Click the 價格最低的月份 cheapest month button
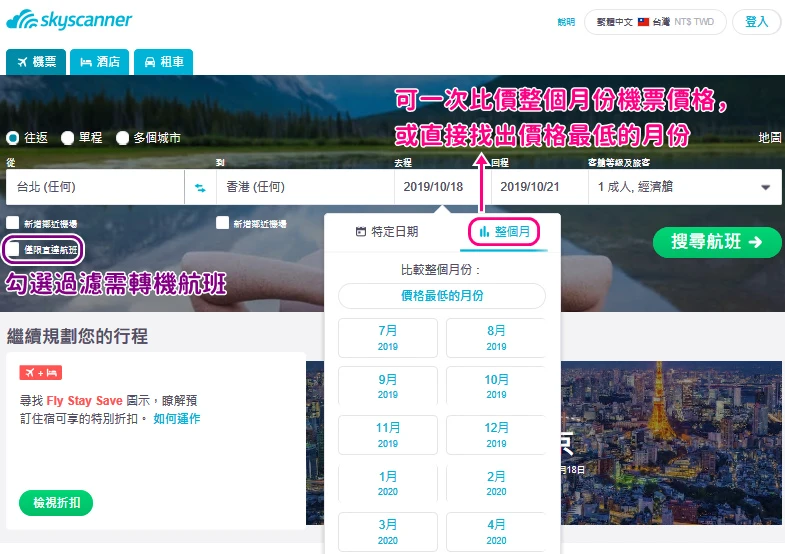The height and width of the screenshot is (554, 785). (x=441, y=296)
